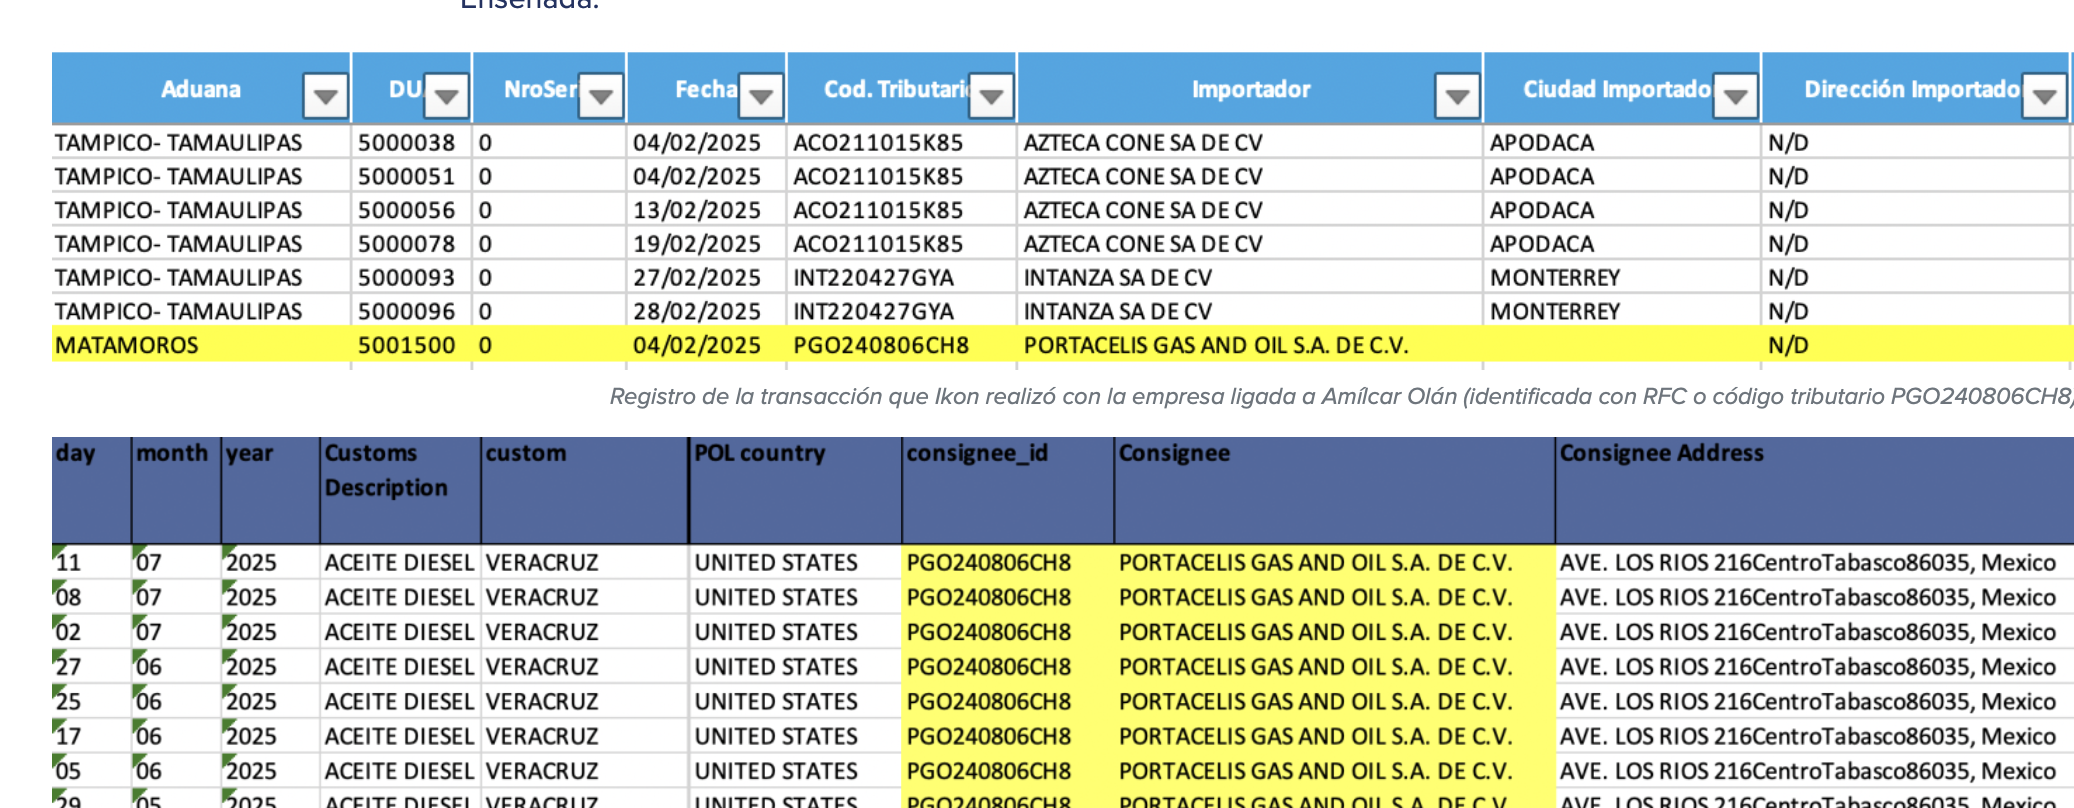Select DUA cell 5000038
Viewport: 2074px width, 808px height.
click(x=411, y=143)
